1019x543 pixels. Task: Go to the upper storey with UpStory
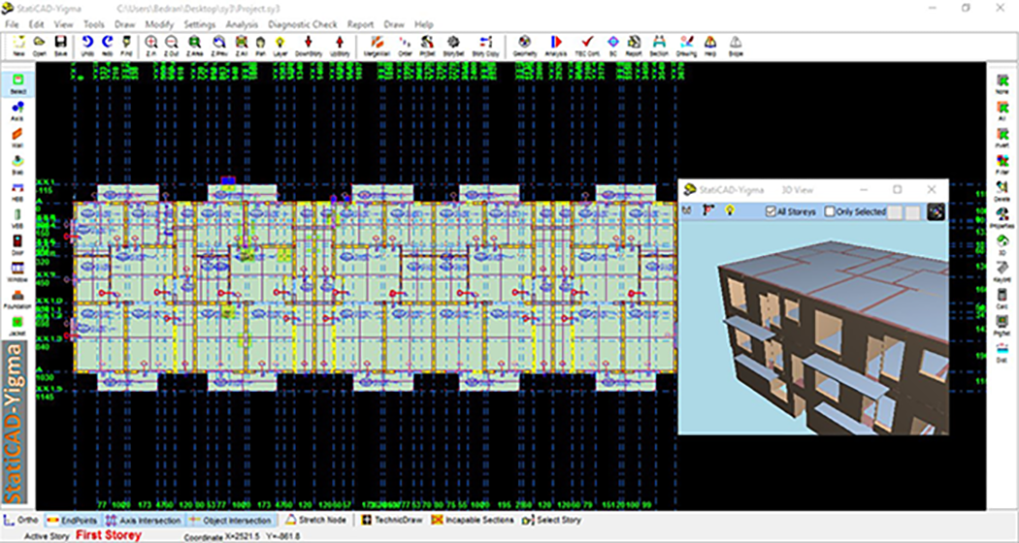[342, 44]
